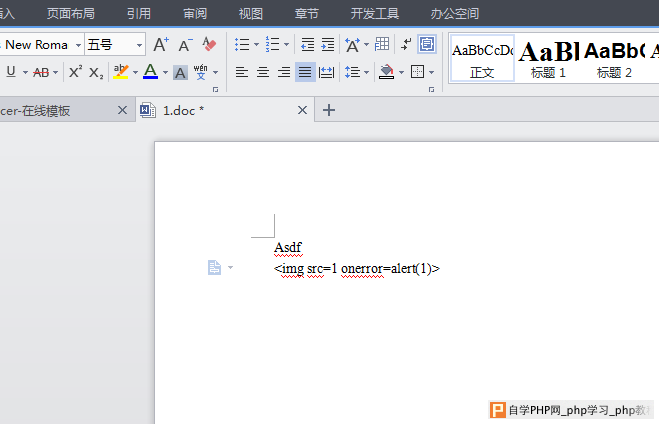Screen dimensions: 659x424
Task: Apply superscript X² formatting
Action: coord(76,72)
